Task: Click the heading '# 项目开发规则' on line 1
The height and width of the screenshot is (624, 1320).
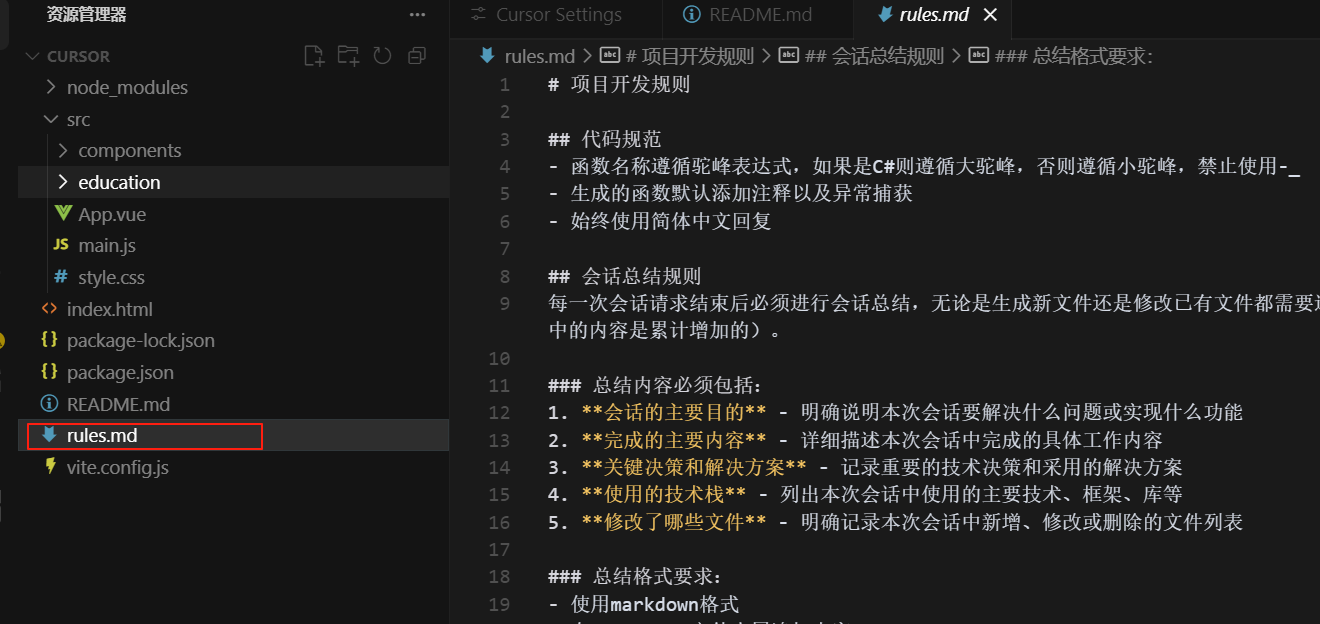Action: 620,84
